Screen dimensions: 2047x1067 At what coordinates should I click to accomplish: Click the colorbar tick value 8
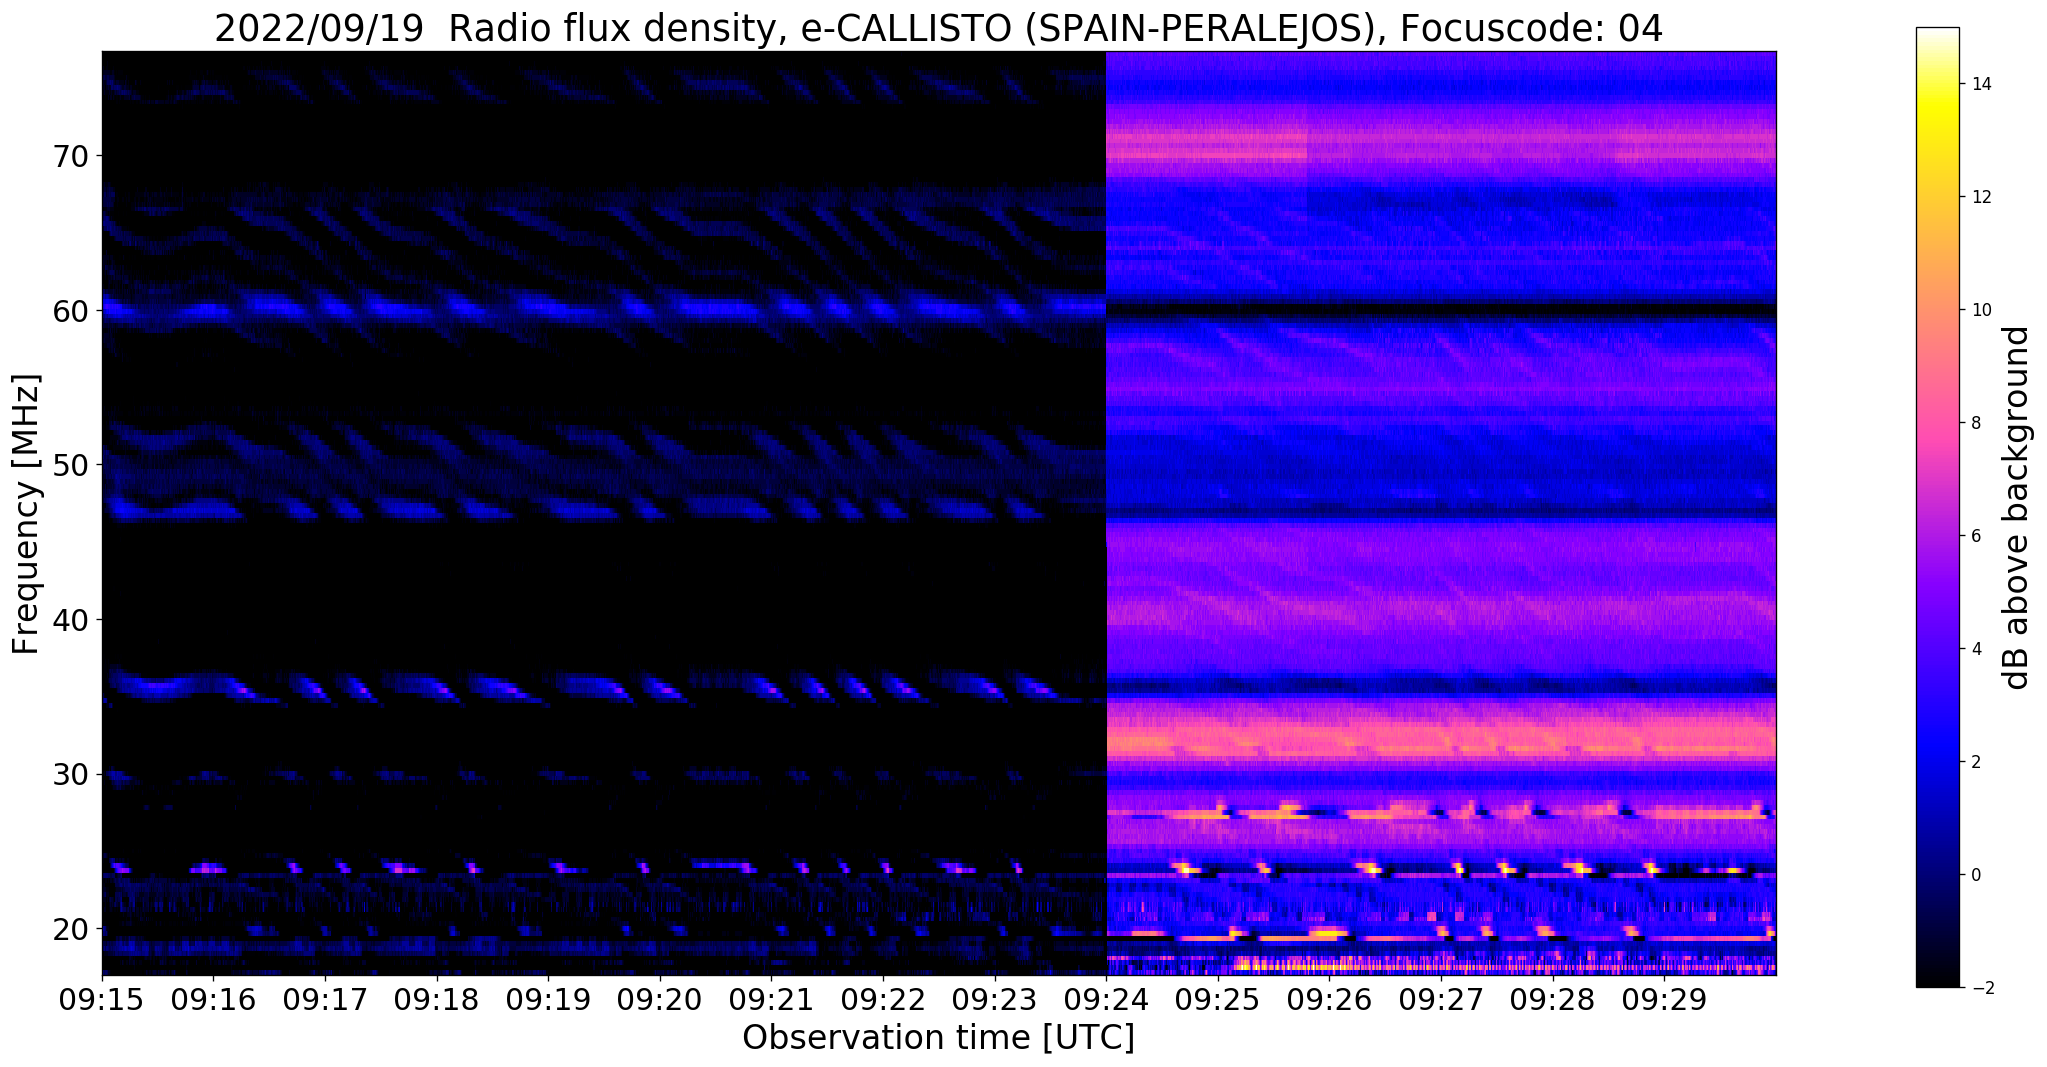coord(1974,423)
